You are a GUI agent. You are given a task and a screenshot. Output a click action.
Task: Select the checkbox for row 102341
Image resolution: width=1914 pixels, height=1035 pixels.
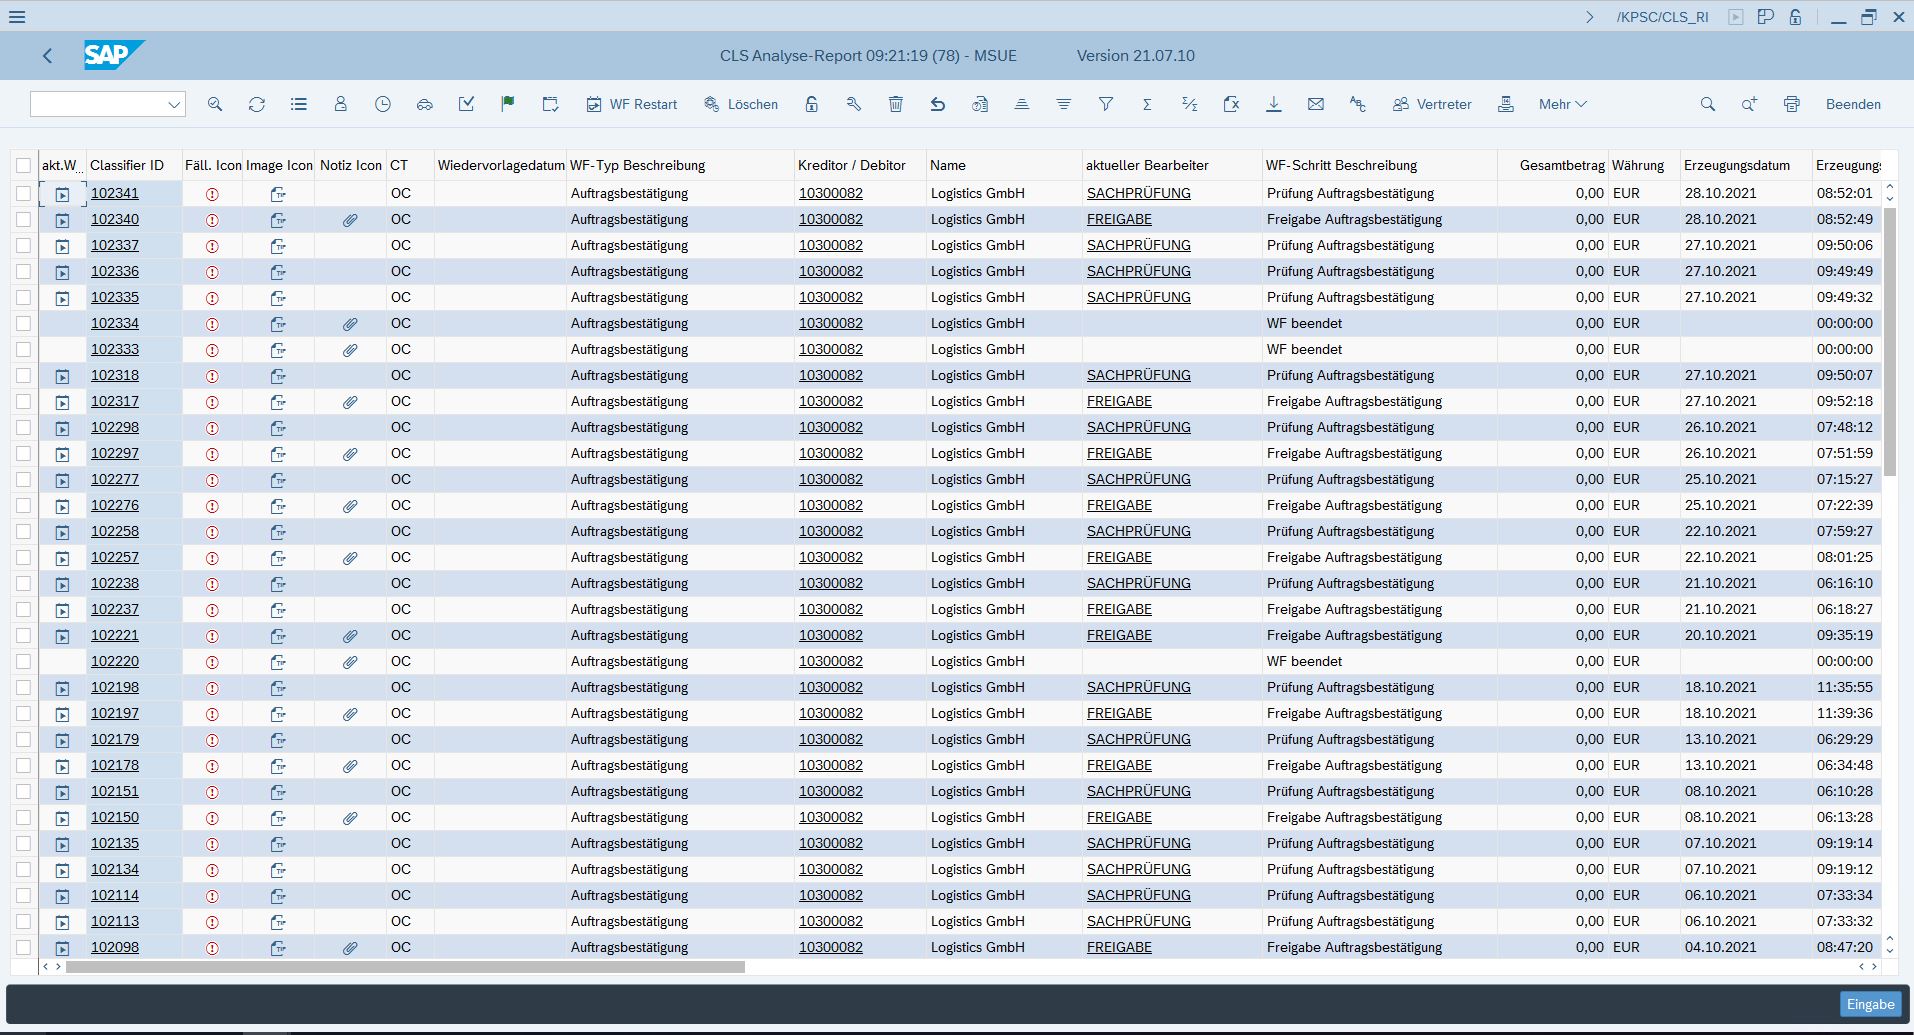coord(23,193)
